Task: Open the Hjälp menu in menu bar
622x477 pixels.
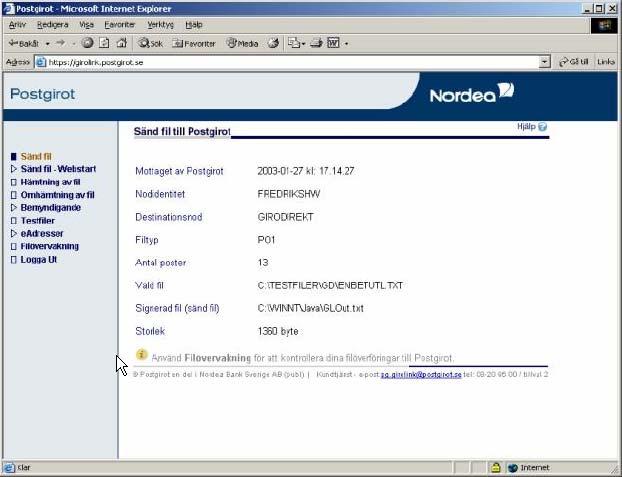Action: [x=194, y=25]
